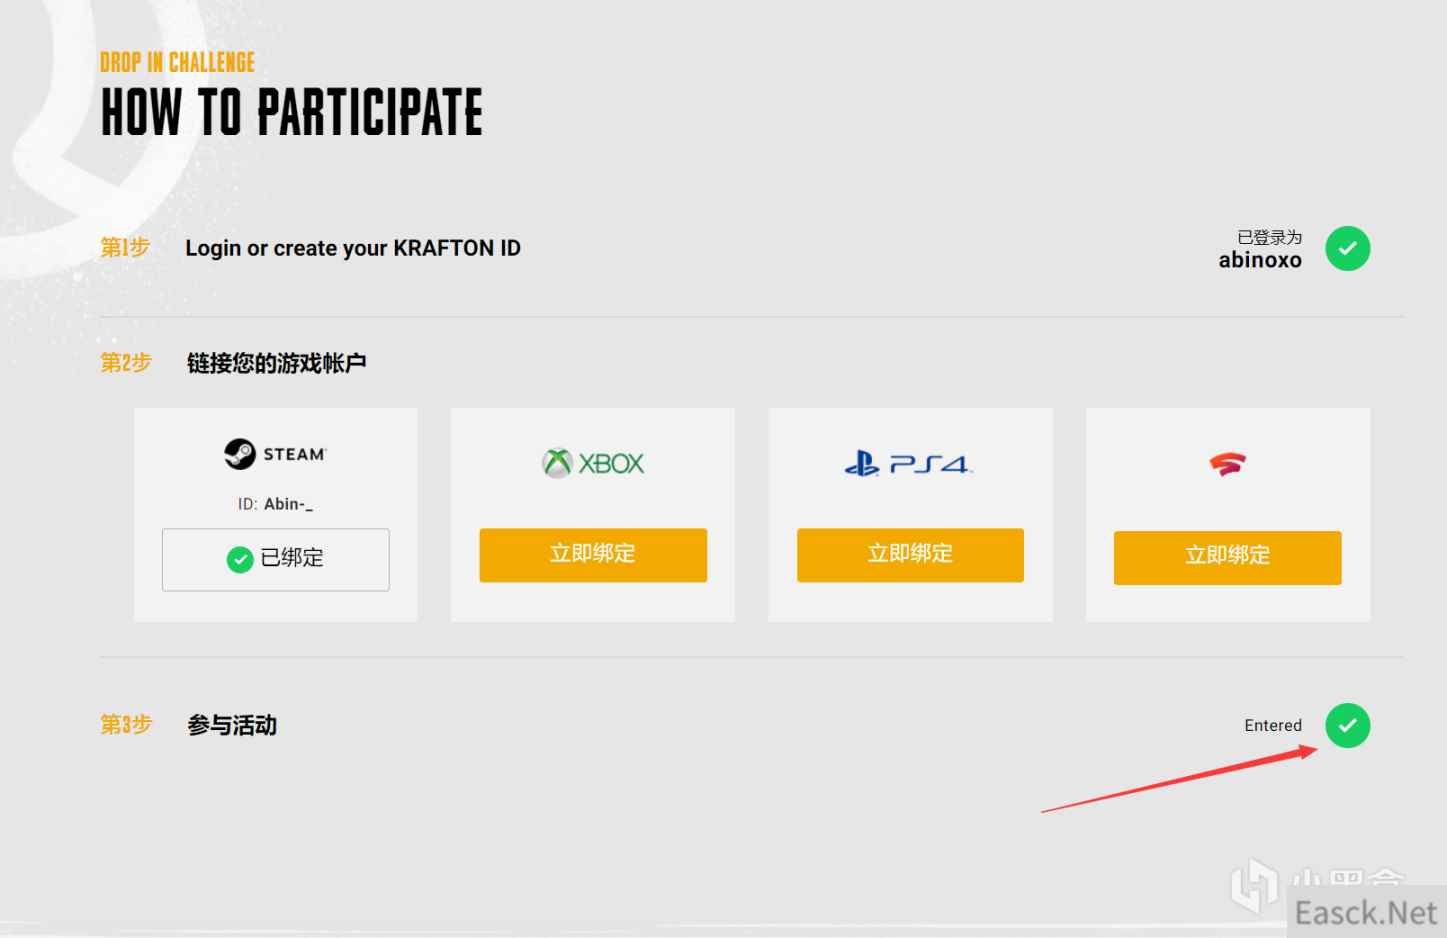This screenshot has height=938, width=1447.
Task: Click the 'Entered' status text
Action: pos(1273,725)
